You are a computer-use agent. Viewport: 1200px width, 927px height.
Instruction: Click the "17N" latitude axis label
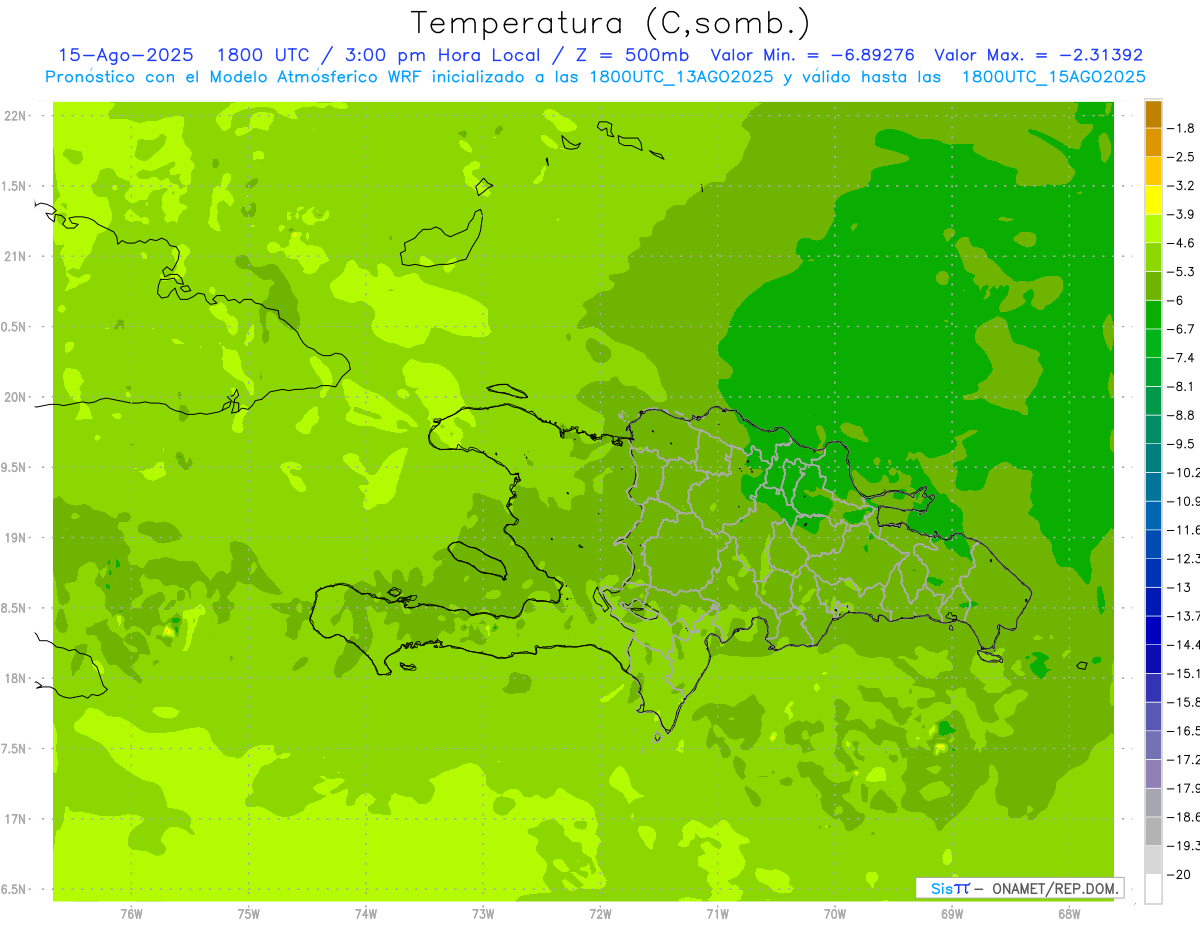16,819
